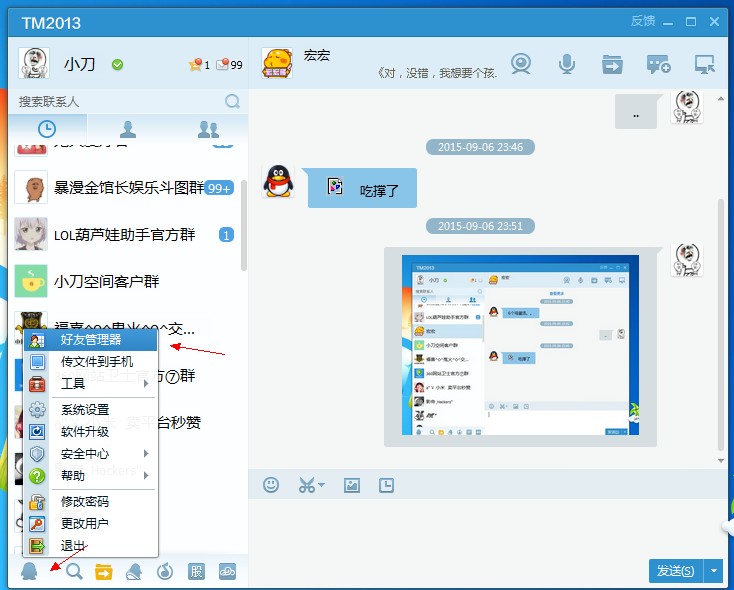This screenshot has height=590, width=734.
Task: Open the send button options dropdown arrow
Action: [x=713, y=571]
